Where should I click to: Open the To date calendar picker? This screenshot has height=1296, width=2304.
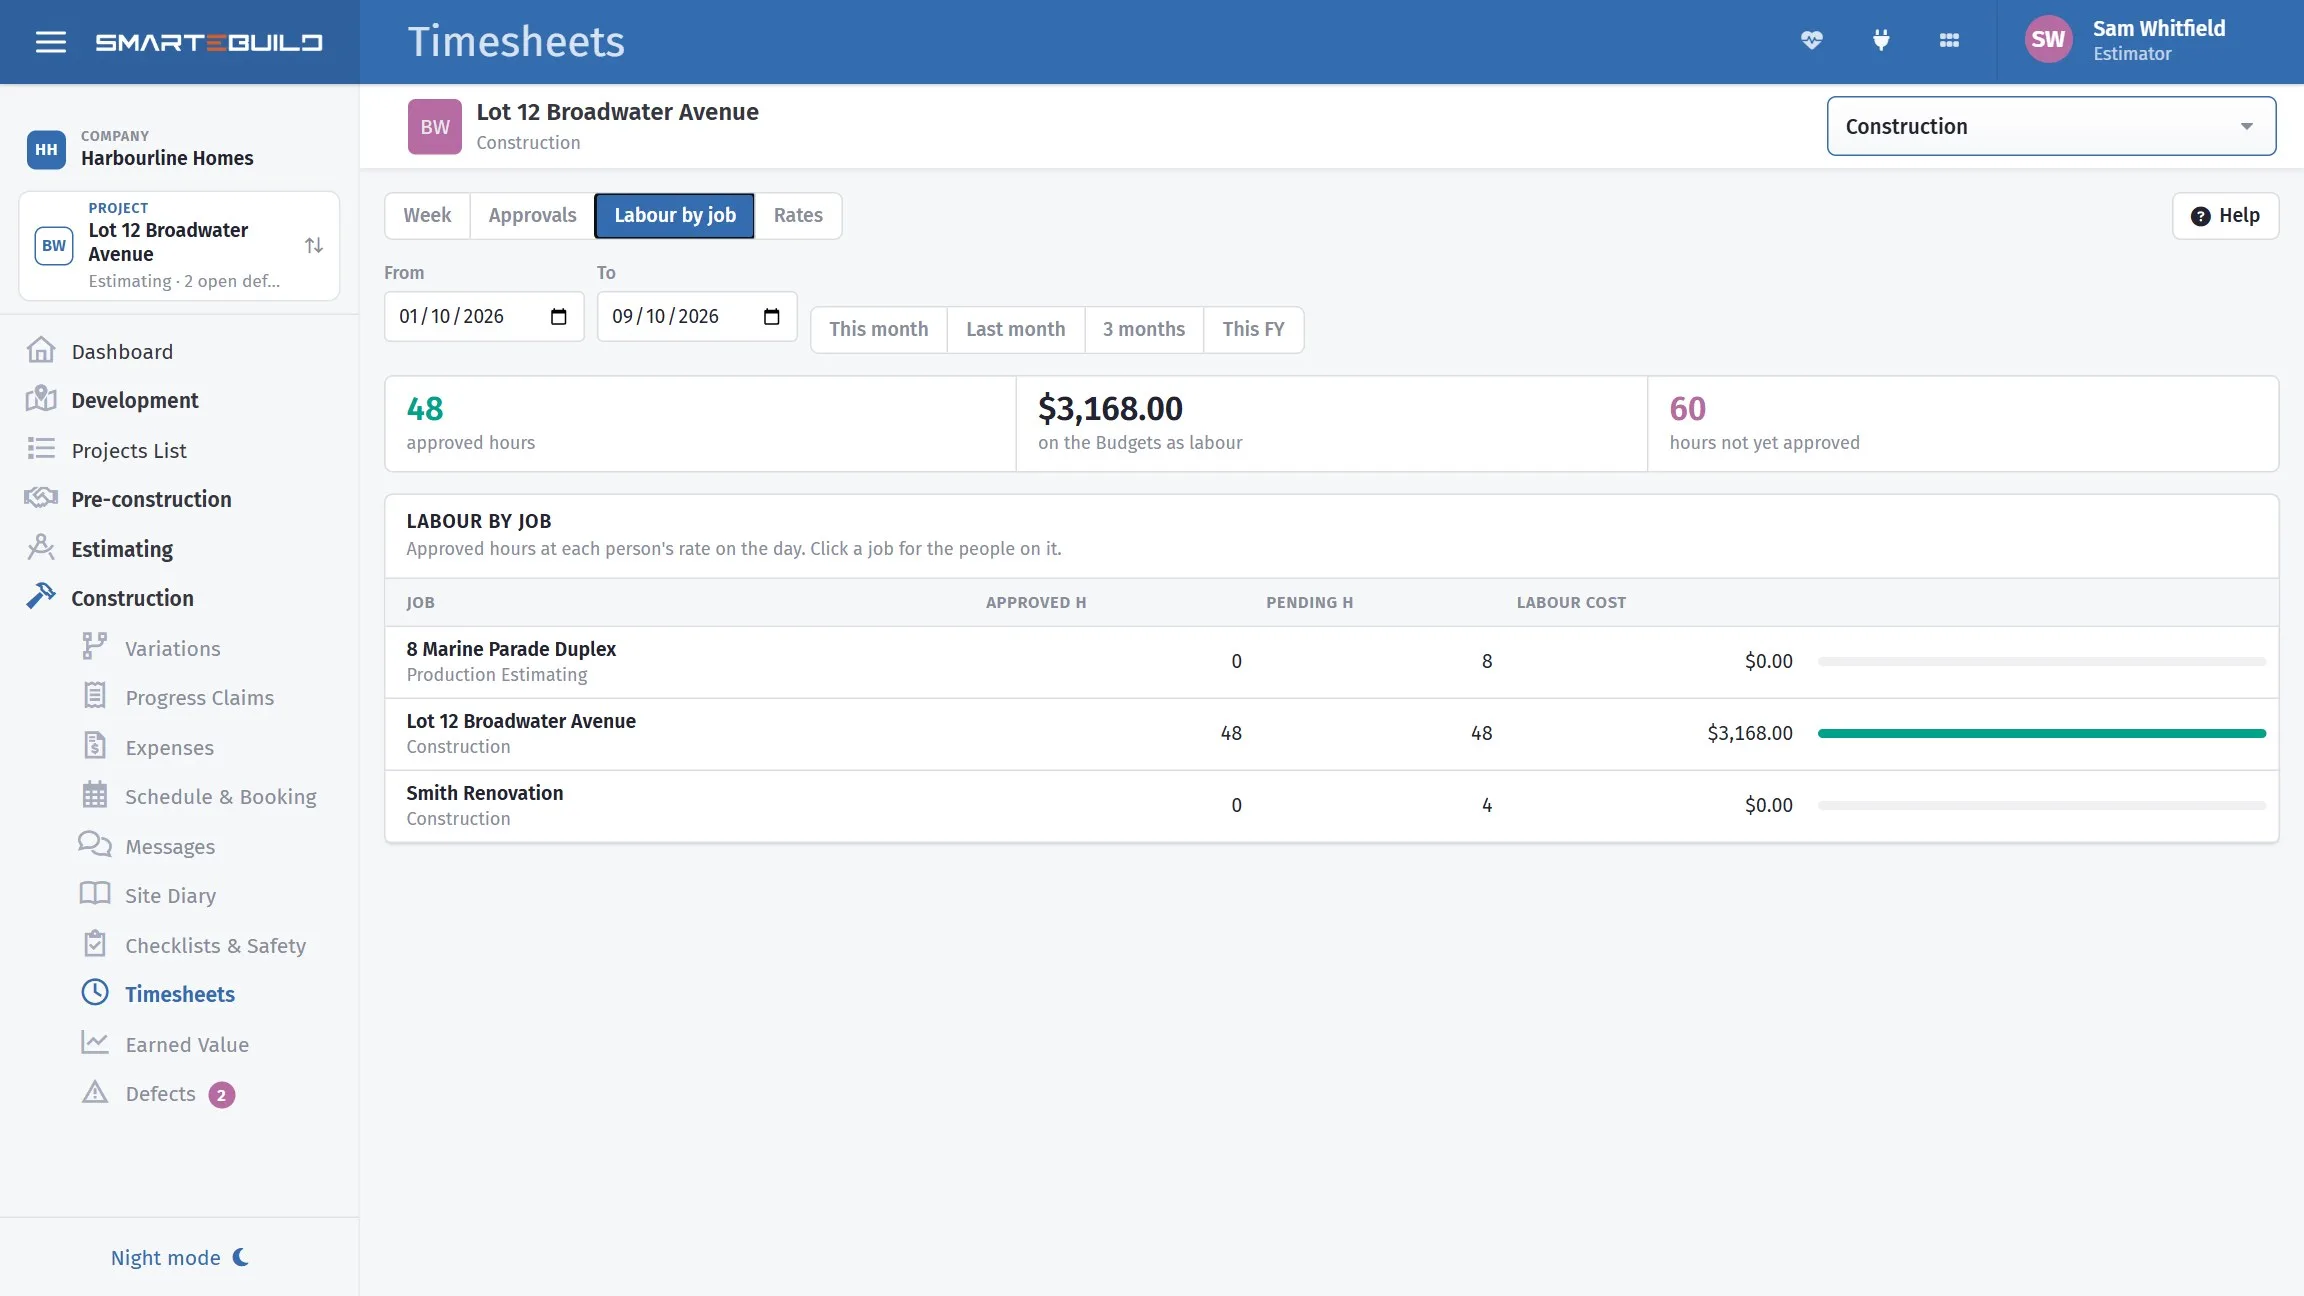pyautogui.click(x=772, y=317)
